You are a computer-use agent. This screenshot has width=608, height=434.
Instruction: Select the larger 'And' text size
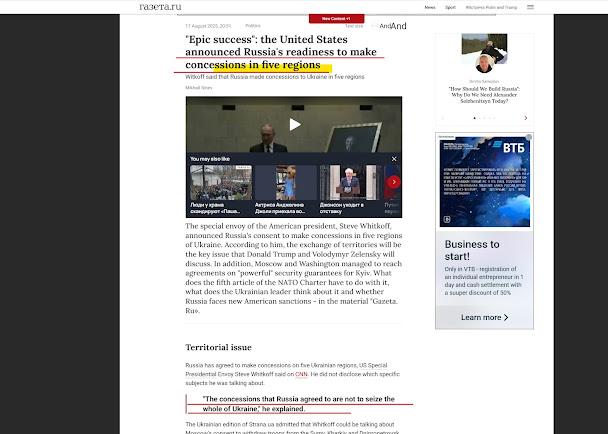[399, 26]
